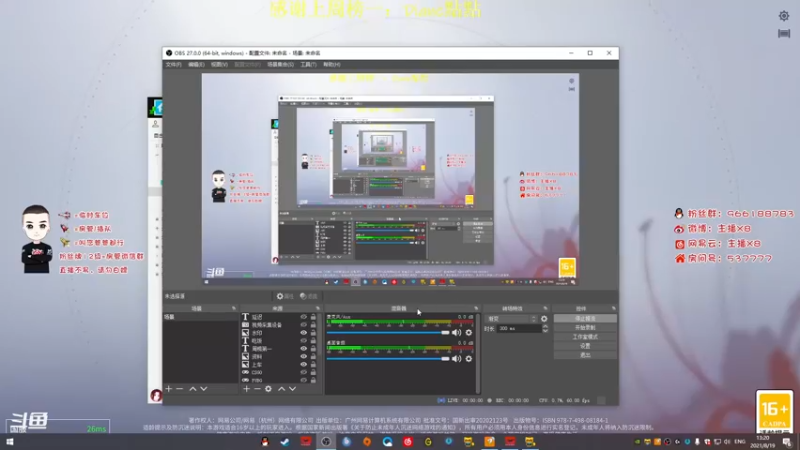
Task: Adjust the 桌面音频 volume slider
Action: pyautogui.click(x=388, y=359)
